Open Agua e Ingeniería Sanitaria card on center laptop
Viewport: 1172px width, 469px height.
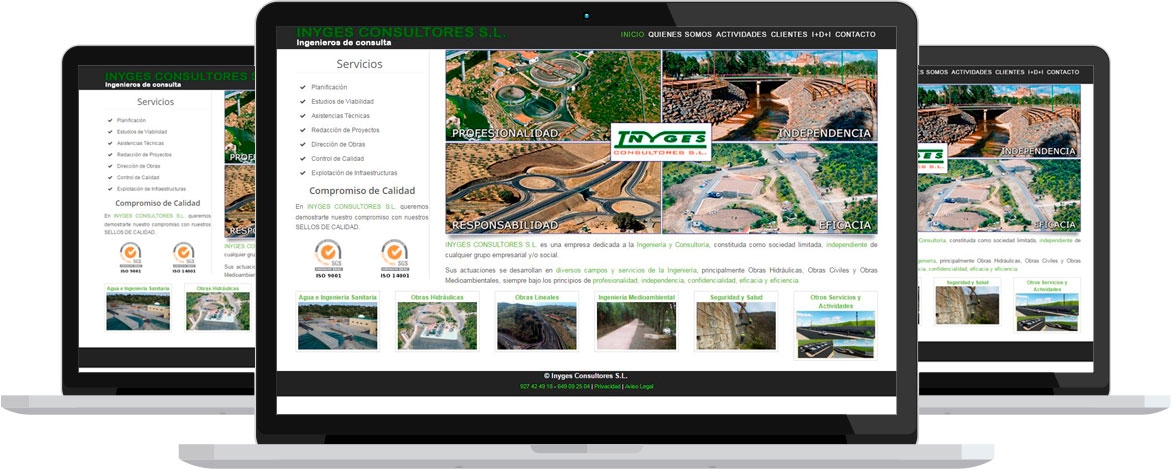[x=338, y=322]
